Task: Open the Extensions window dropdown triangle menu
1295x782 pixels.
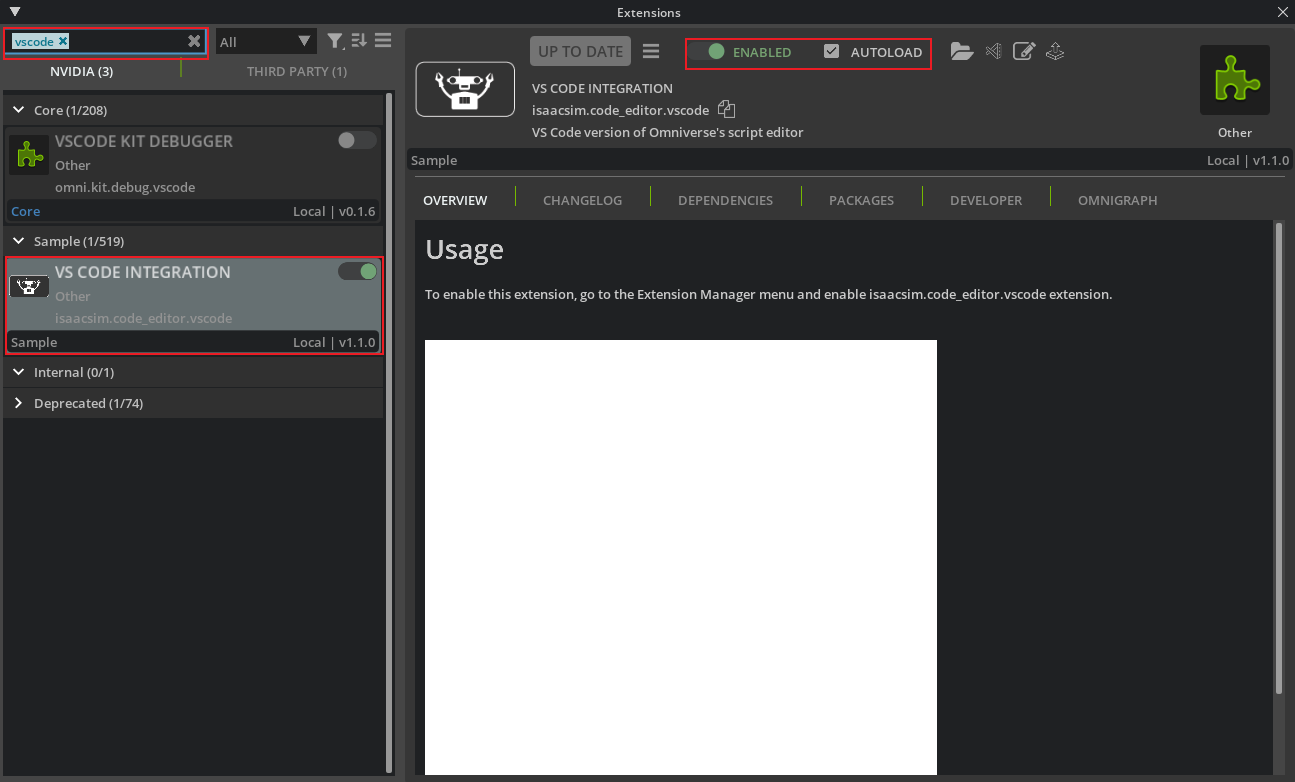Action: pos(14,12)
